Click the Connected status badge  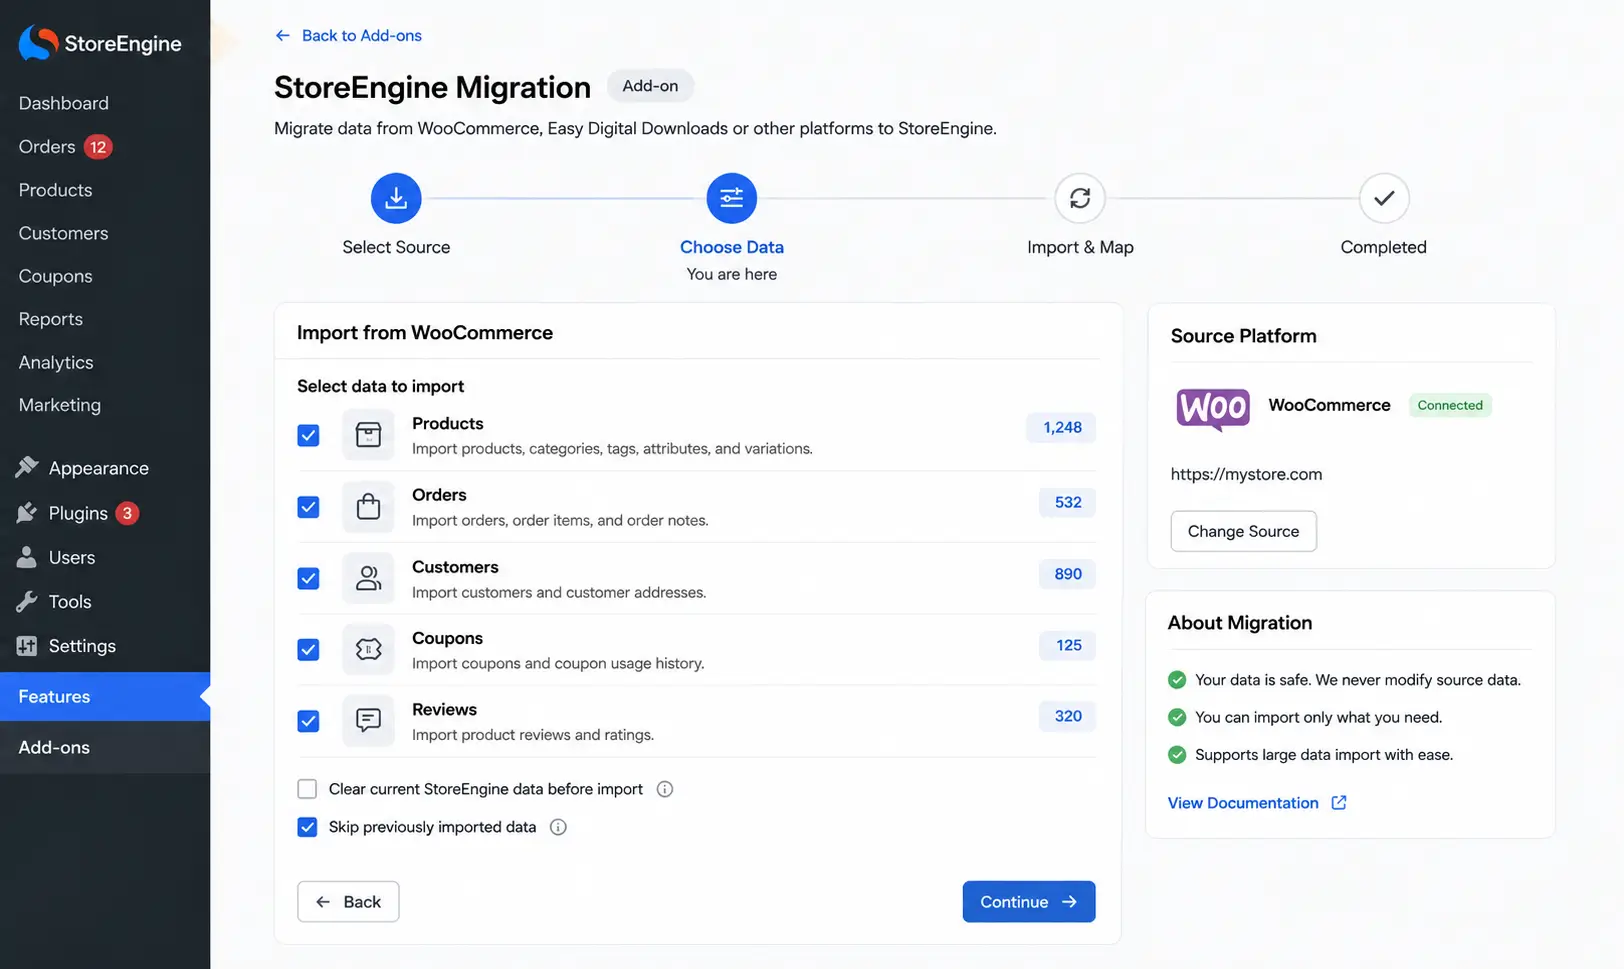coord(1450,405)
